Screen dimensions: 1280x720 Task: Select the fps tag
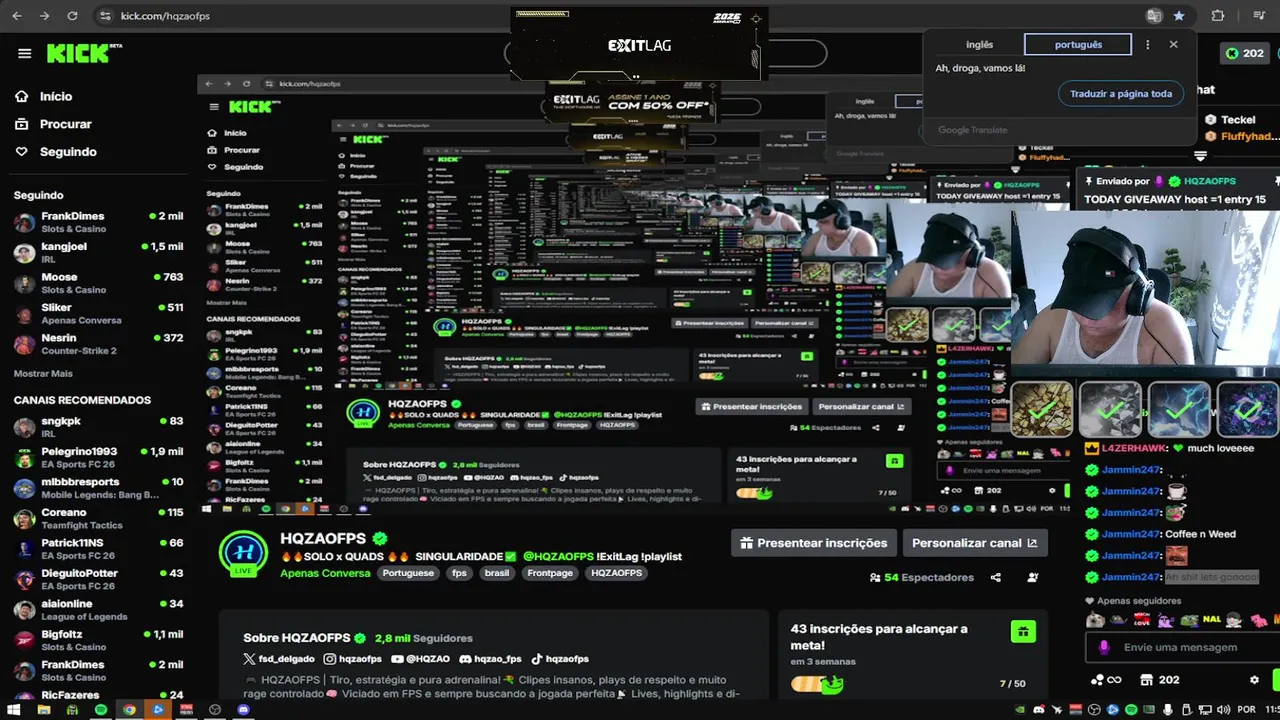[x=459, y=573]
